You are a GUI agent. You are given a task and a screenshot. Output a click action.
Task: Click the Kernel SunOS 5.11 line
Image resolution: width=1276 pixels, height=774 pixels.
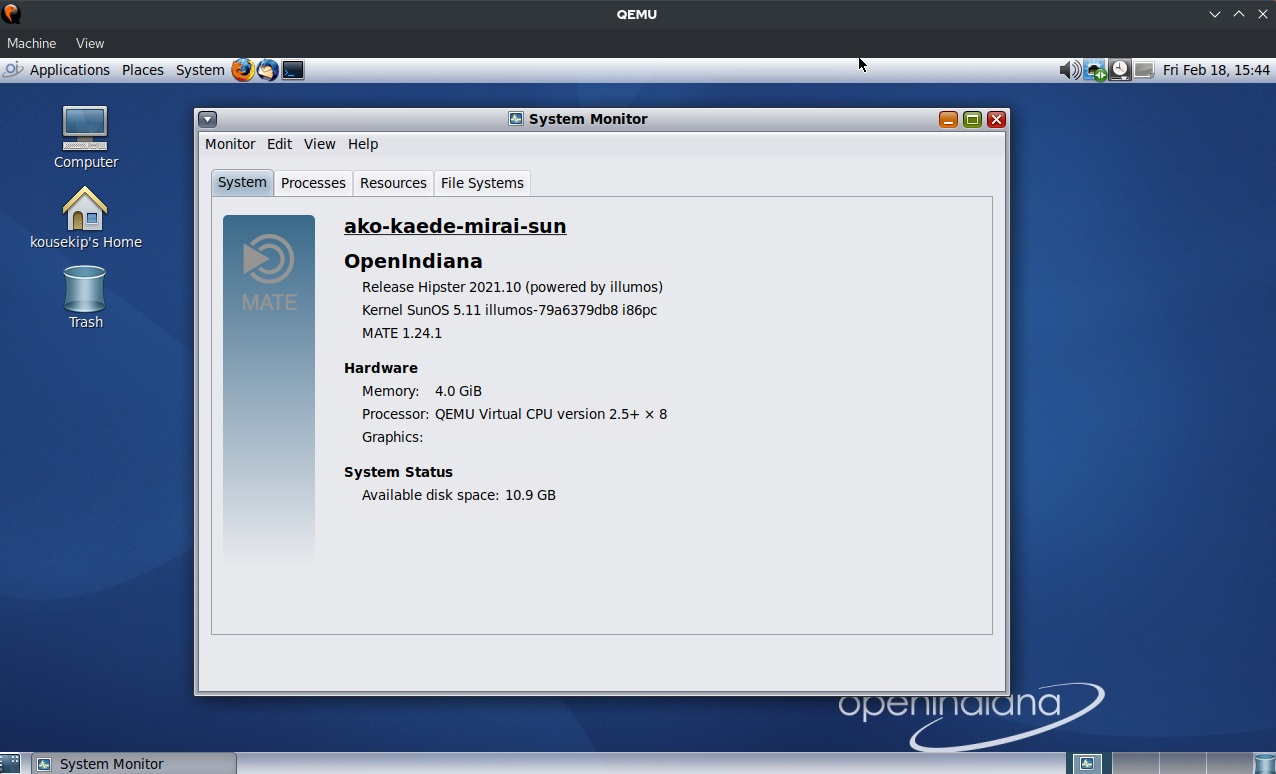tap(509, 310)
